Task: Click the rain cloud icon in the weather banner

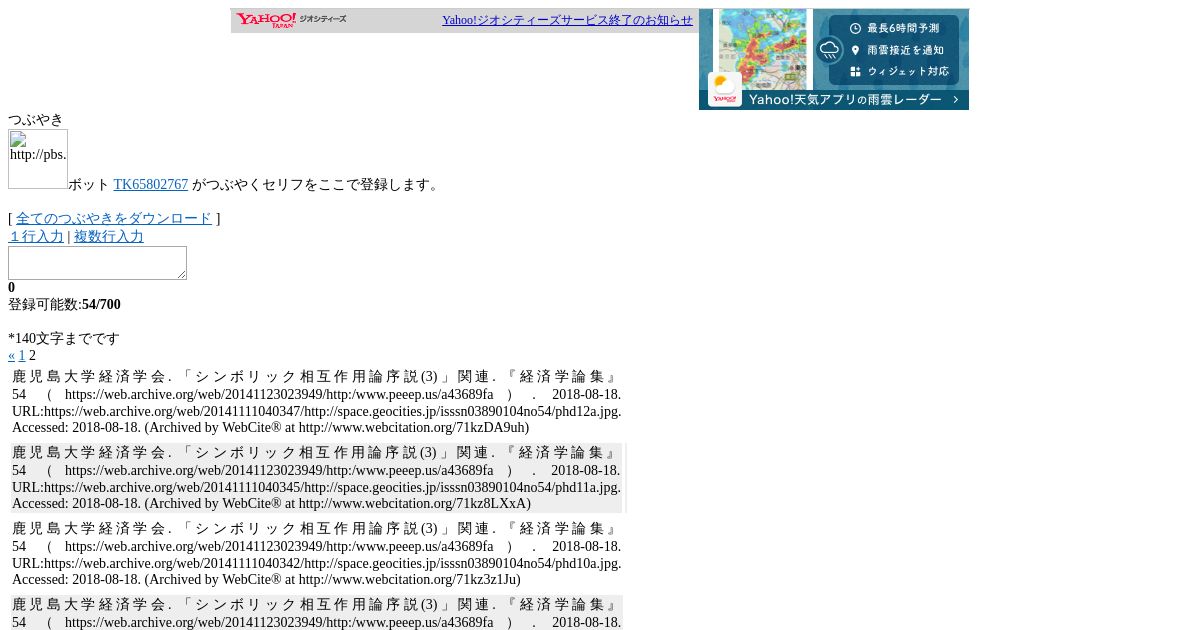Action: click(x=829, y=50)
